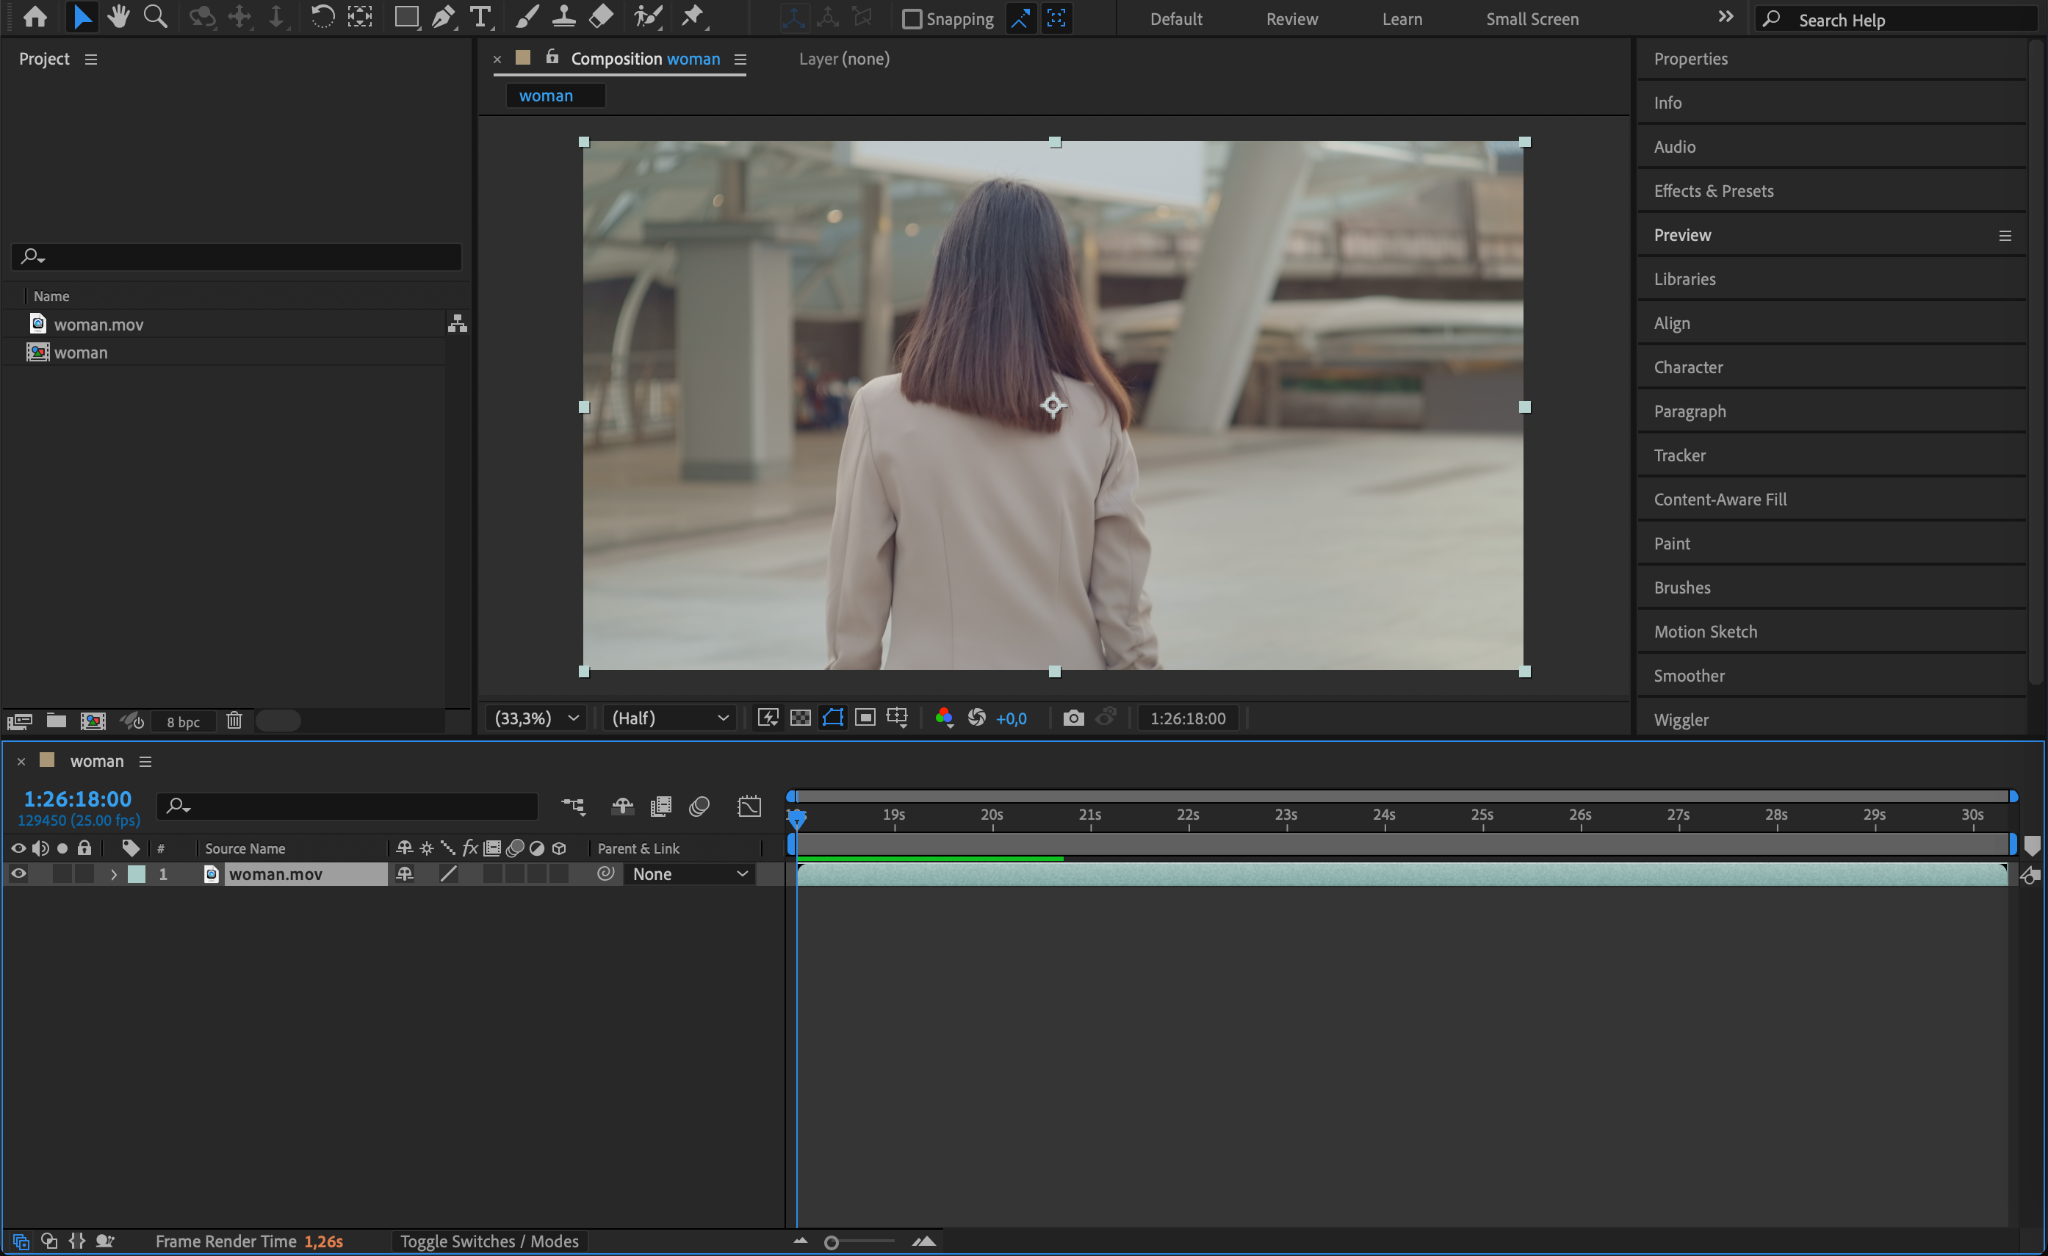Image resolution: width=2048 pixels, height=1256 pixels.
Task: Open Project panel menu
Action: click(91, 59)
